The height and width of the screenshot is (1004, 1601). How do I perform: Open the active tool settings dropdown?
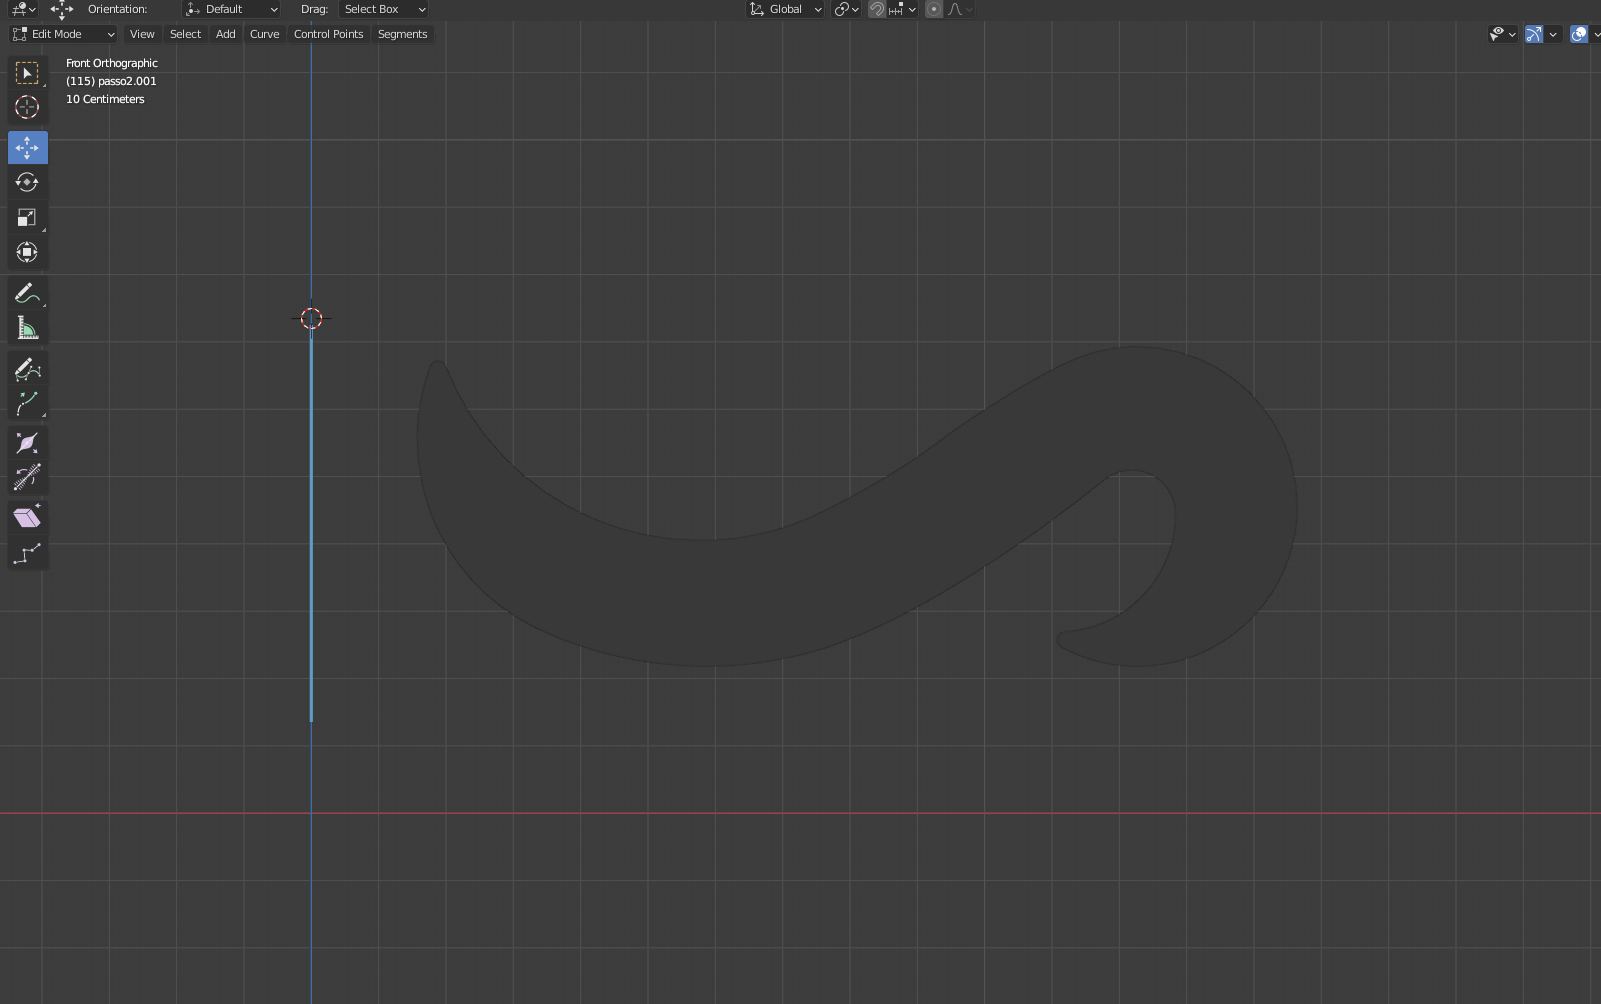[23, 9]
